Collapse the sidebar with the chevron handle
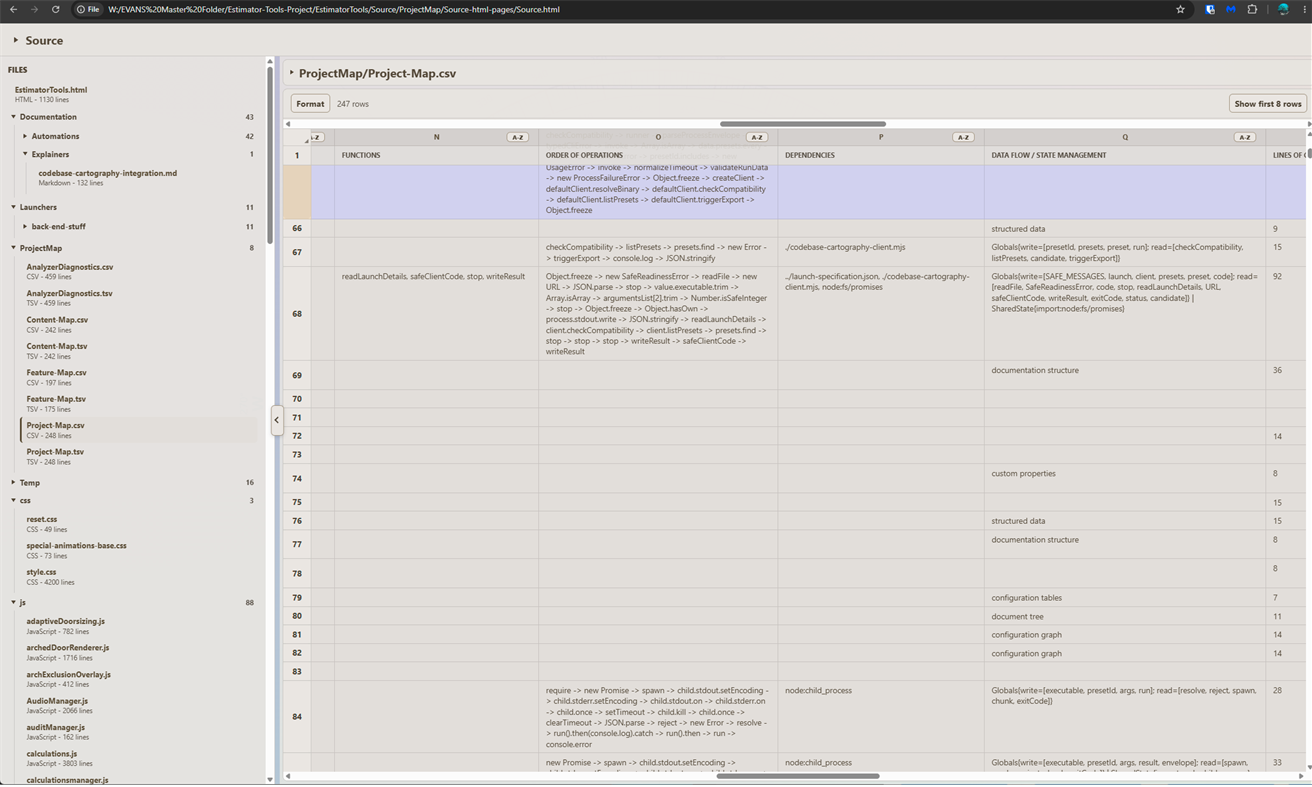 tap(277, 420)
